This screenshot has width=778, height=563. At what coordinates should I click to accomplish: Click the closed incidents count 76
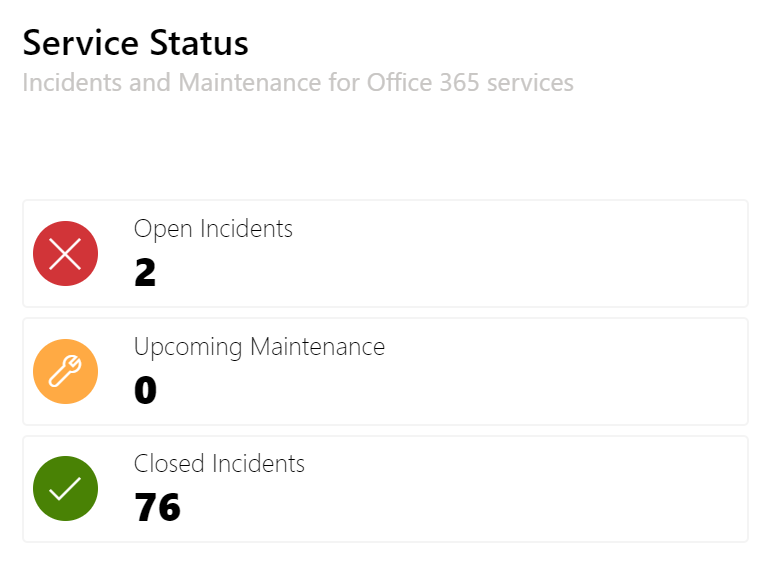pos(157,507)
